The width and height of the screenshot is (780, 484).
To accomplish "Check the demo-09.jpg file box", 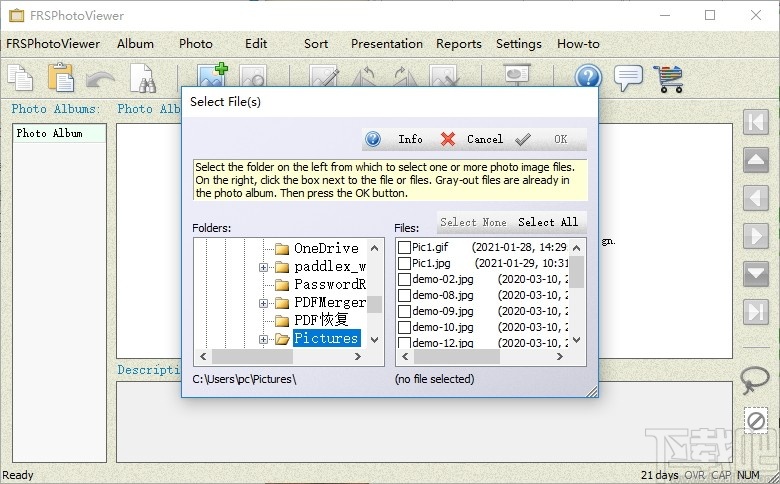I will click(x=404, y=311).
